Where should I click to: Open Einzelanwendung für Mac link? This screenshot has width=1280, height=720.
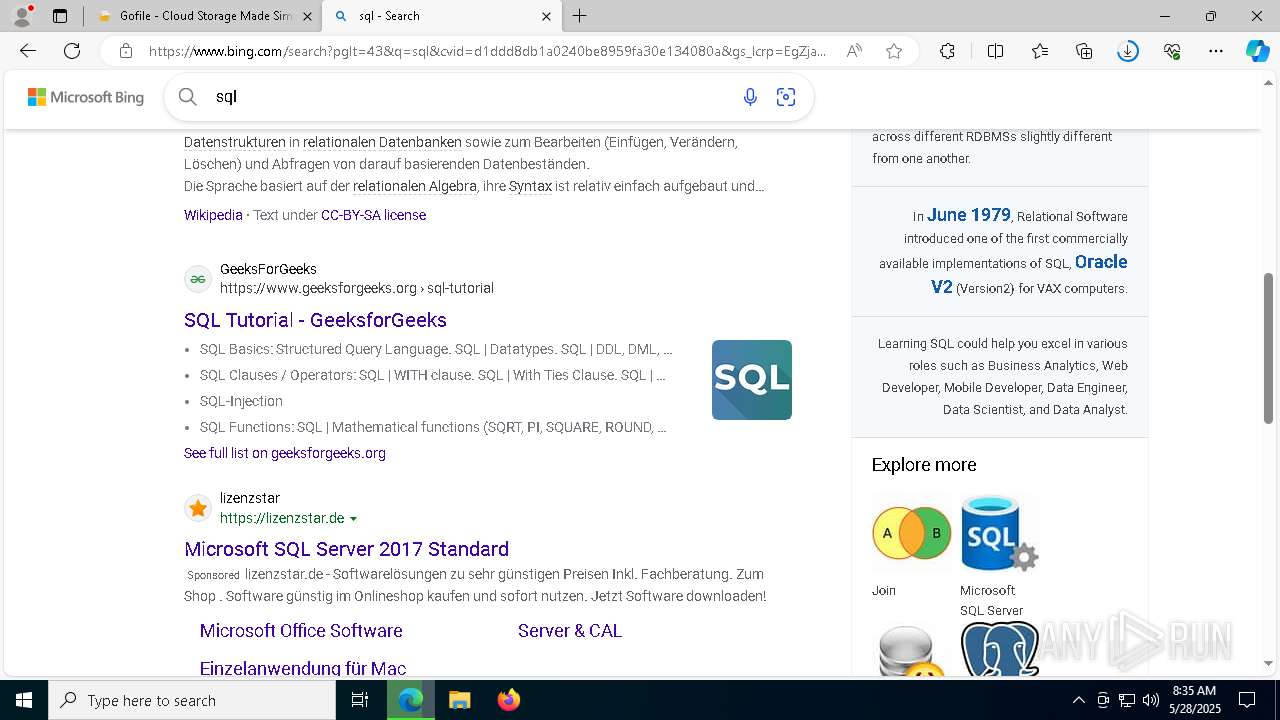303,668
